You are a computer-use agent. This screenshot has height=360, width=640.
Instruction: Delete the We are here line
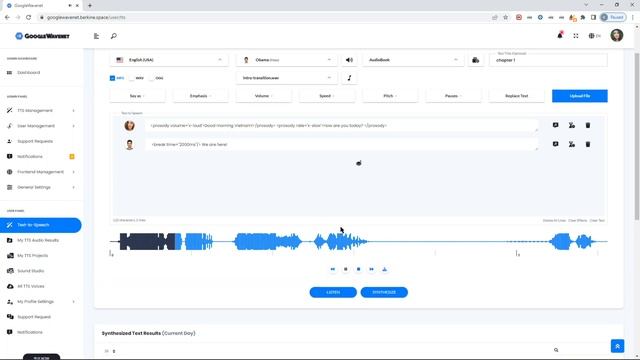coord(588,144)
